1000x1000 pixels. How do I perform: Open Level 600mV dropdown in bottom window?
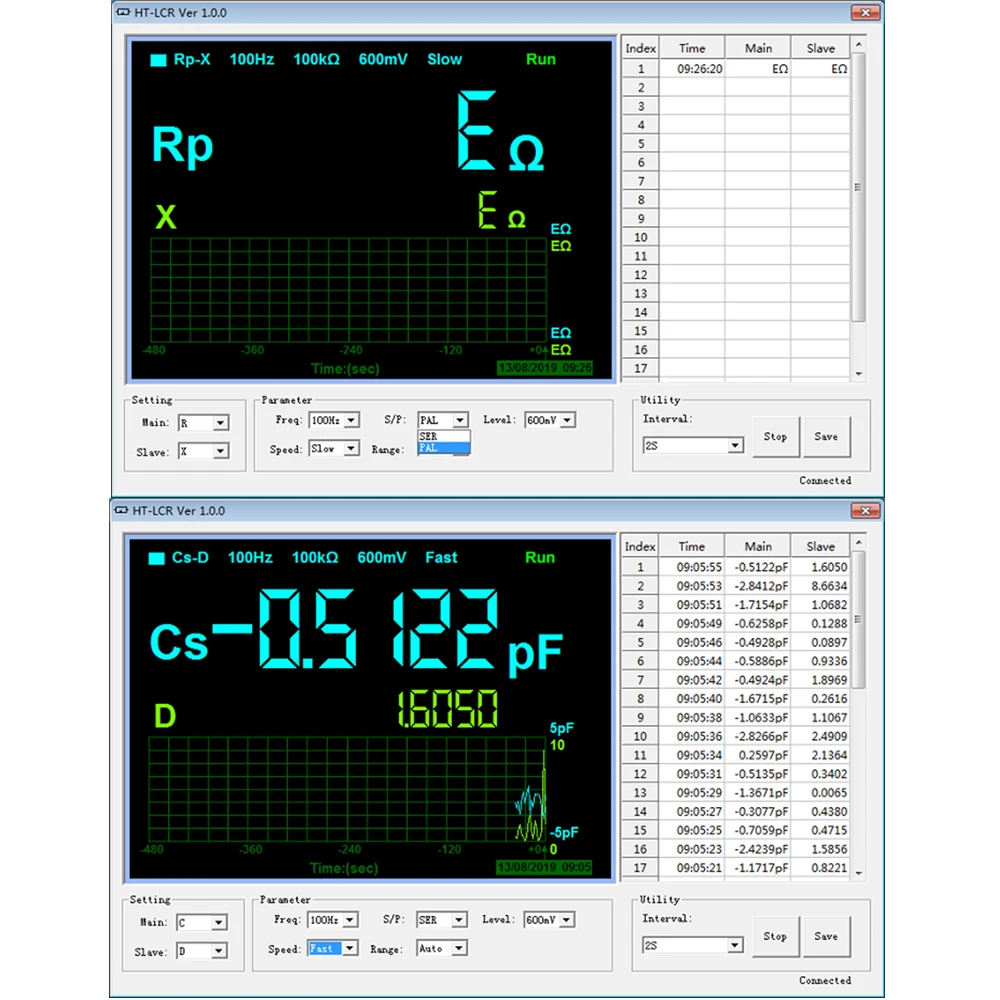tap(549, 920)
